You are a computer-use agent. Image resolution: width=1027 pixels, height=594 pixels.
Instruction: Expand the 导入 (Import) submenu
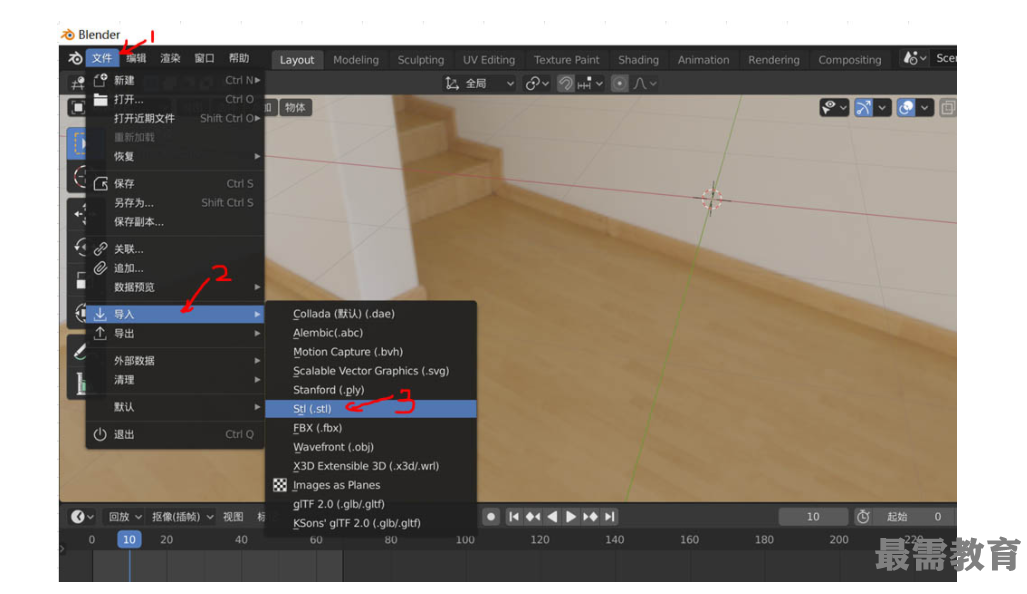coord(176,314)
